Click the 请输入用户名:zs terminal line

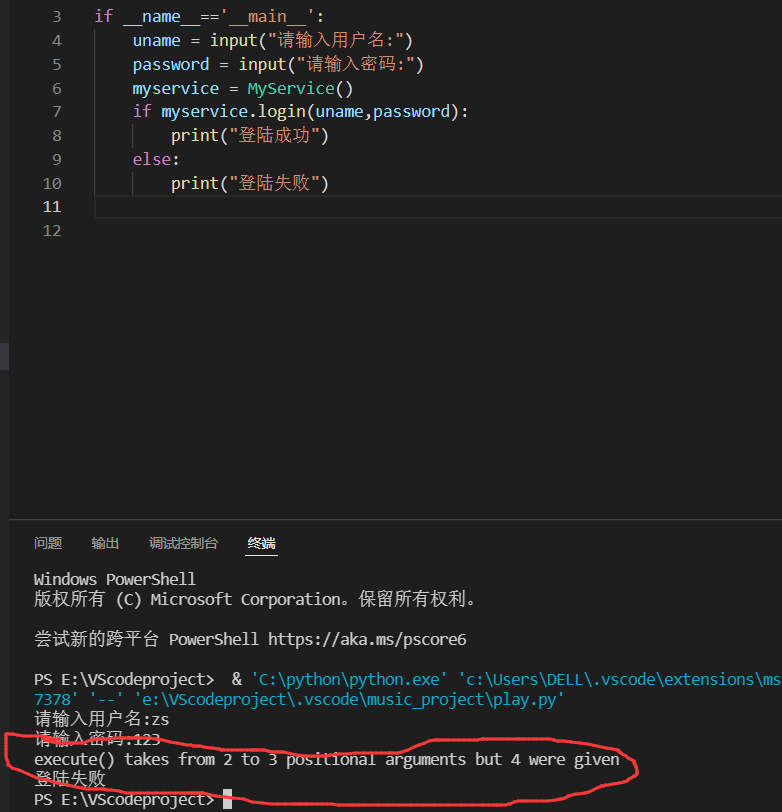pos(102,719)
